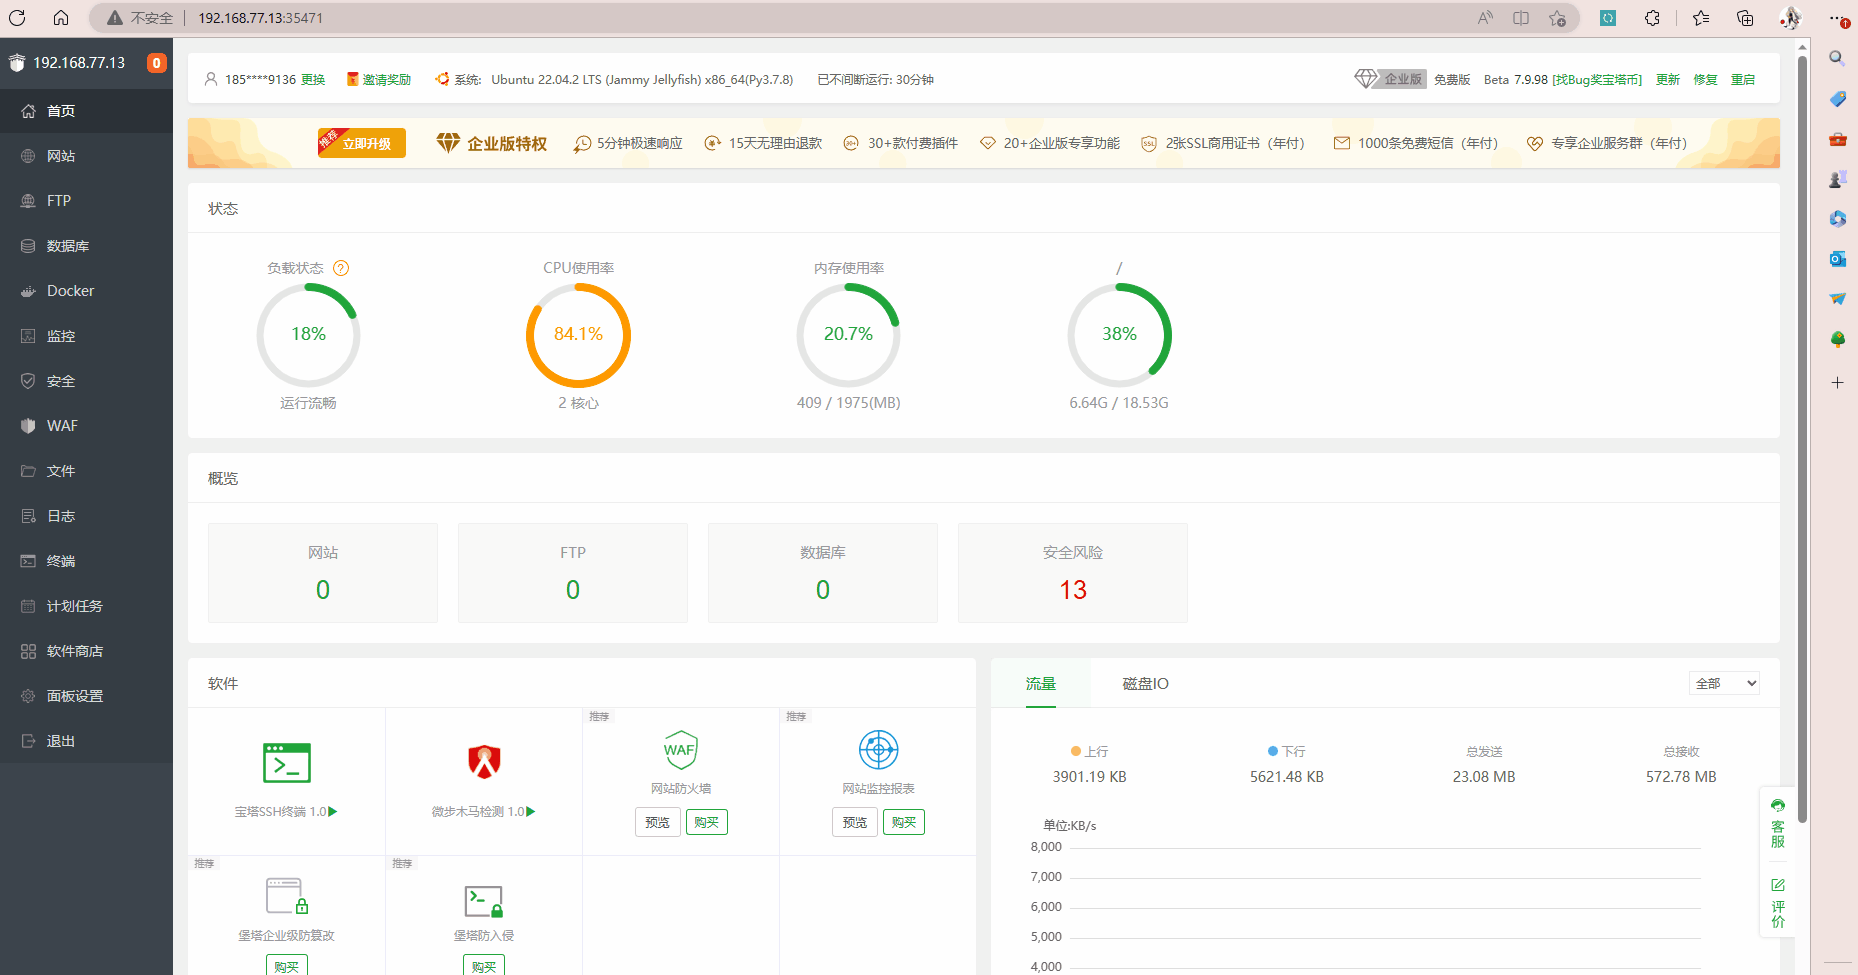Image resolution: width=1858 pixels, height=975 pixels.
Task: Open the 评价 feedback widget
Action: 1777,903
